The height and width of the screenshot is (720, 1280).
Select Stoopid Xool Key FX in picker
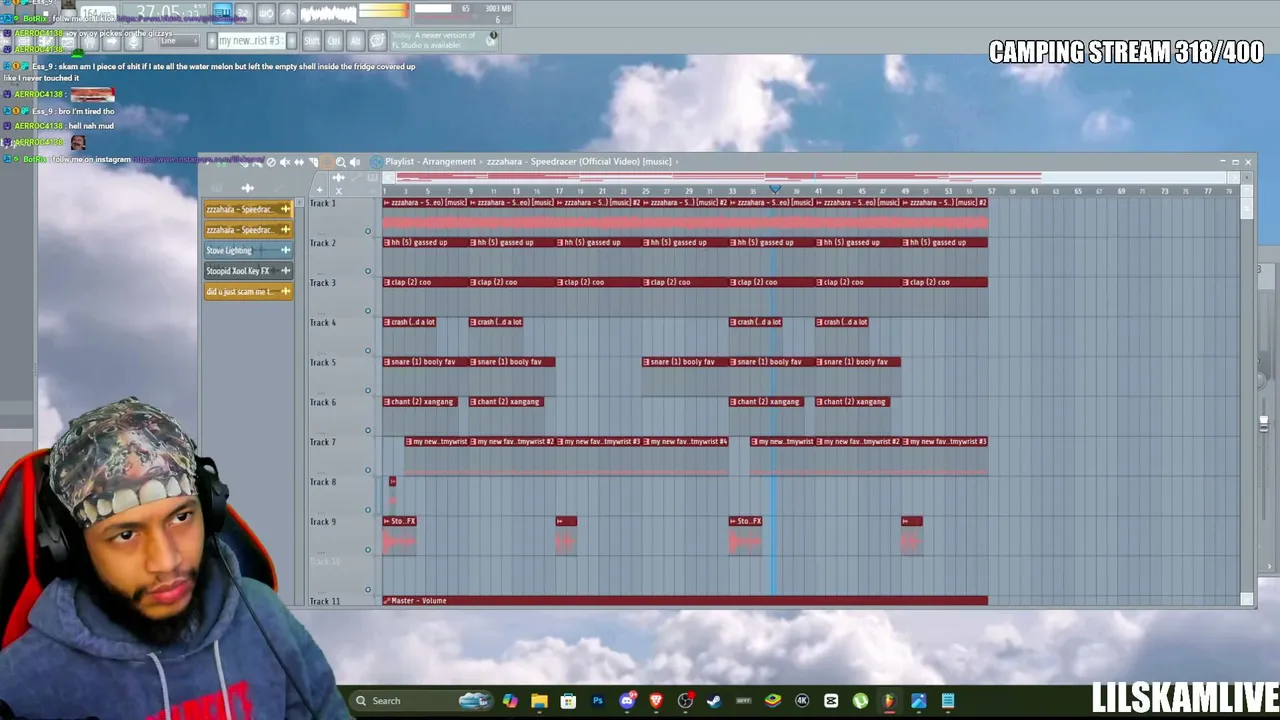[x=248, y=271]
